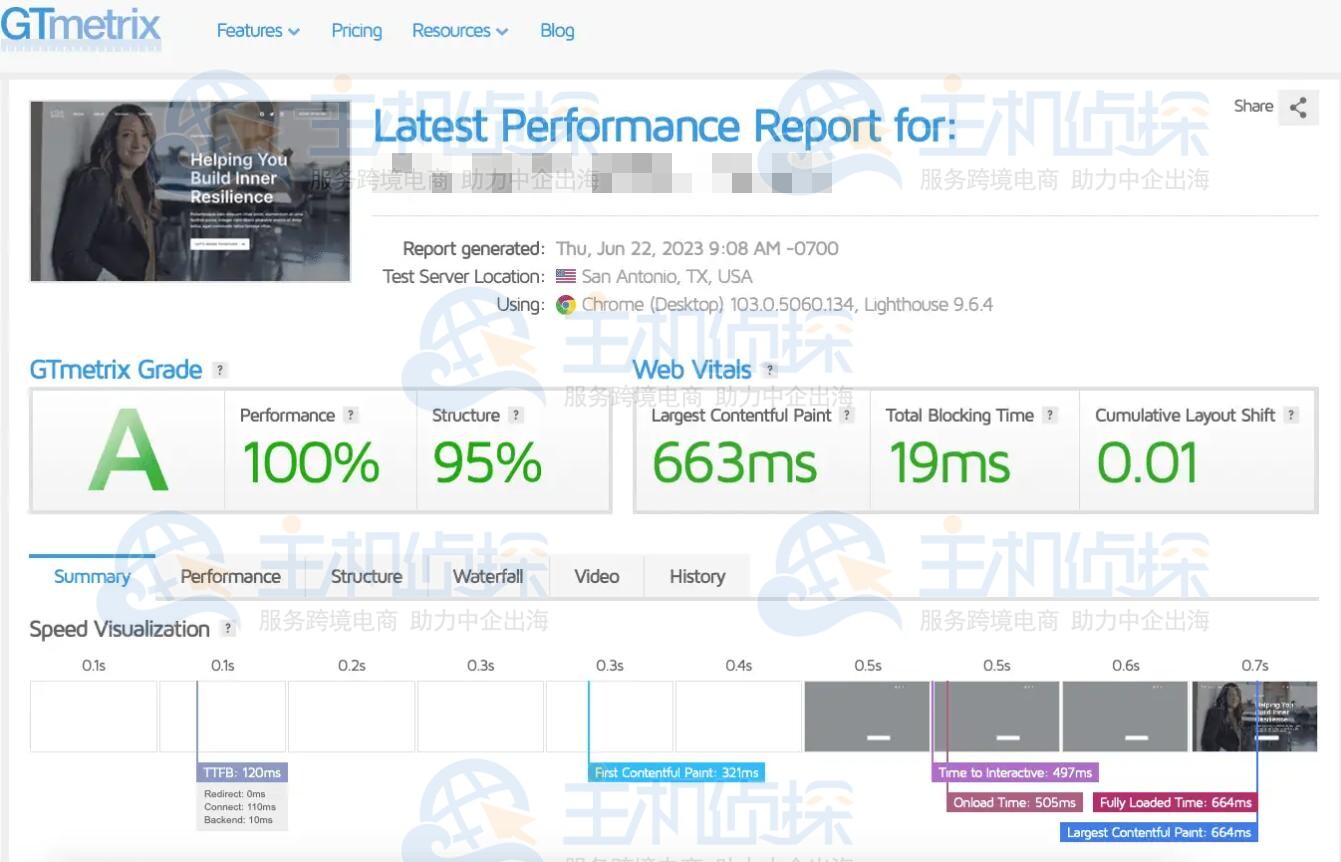Click the Chrome browser icon
Viewport: 1341px width, 862px height.
click(x=566, y=305)
